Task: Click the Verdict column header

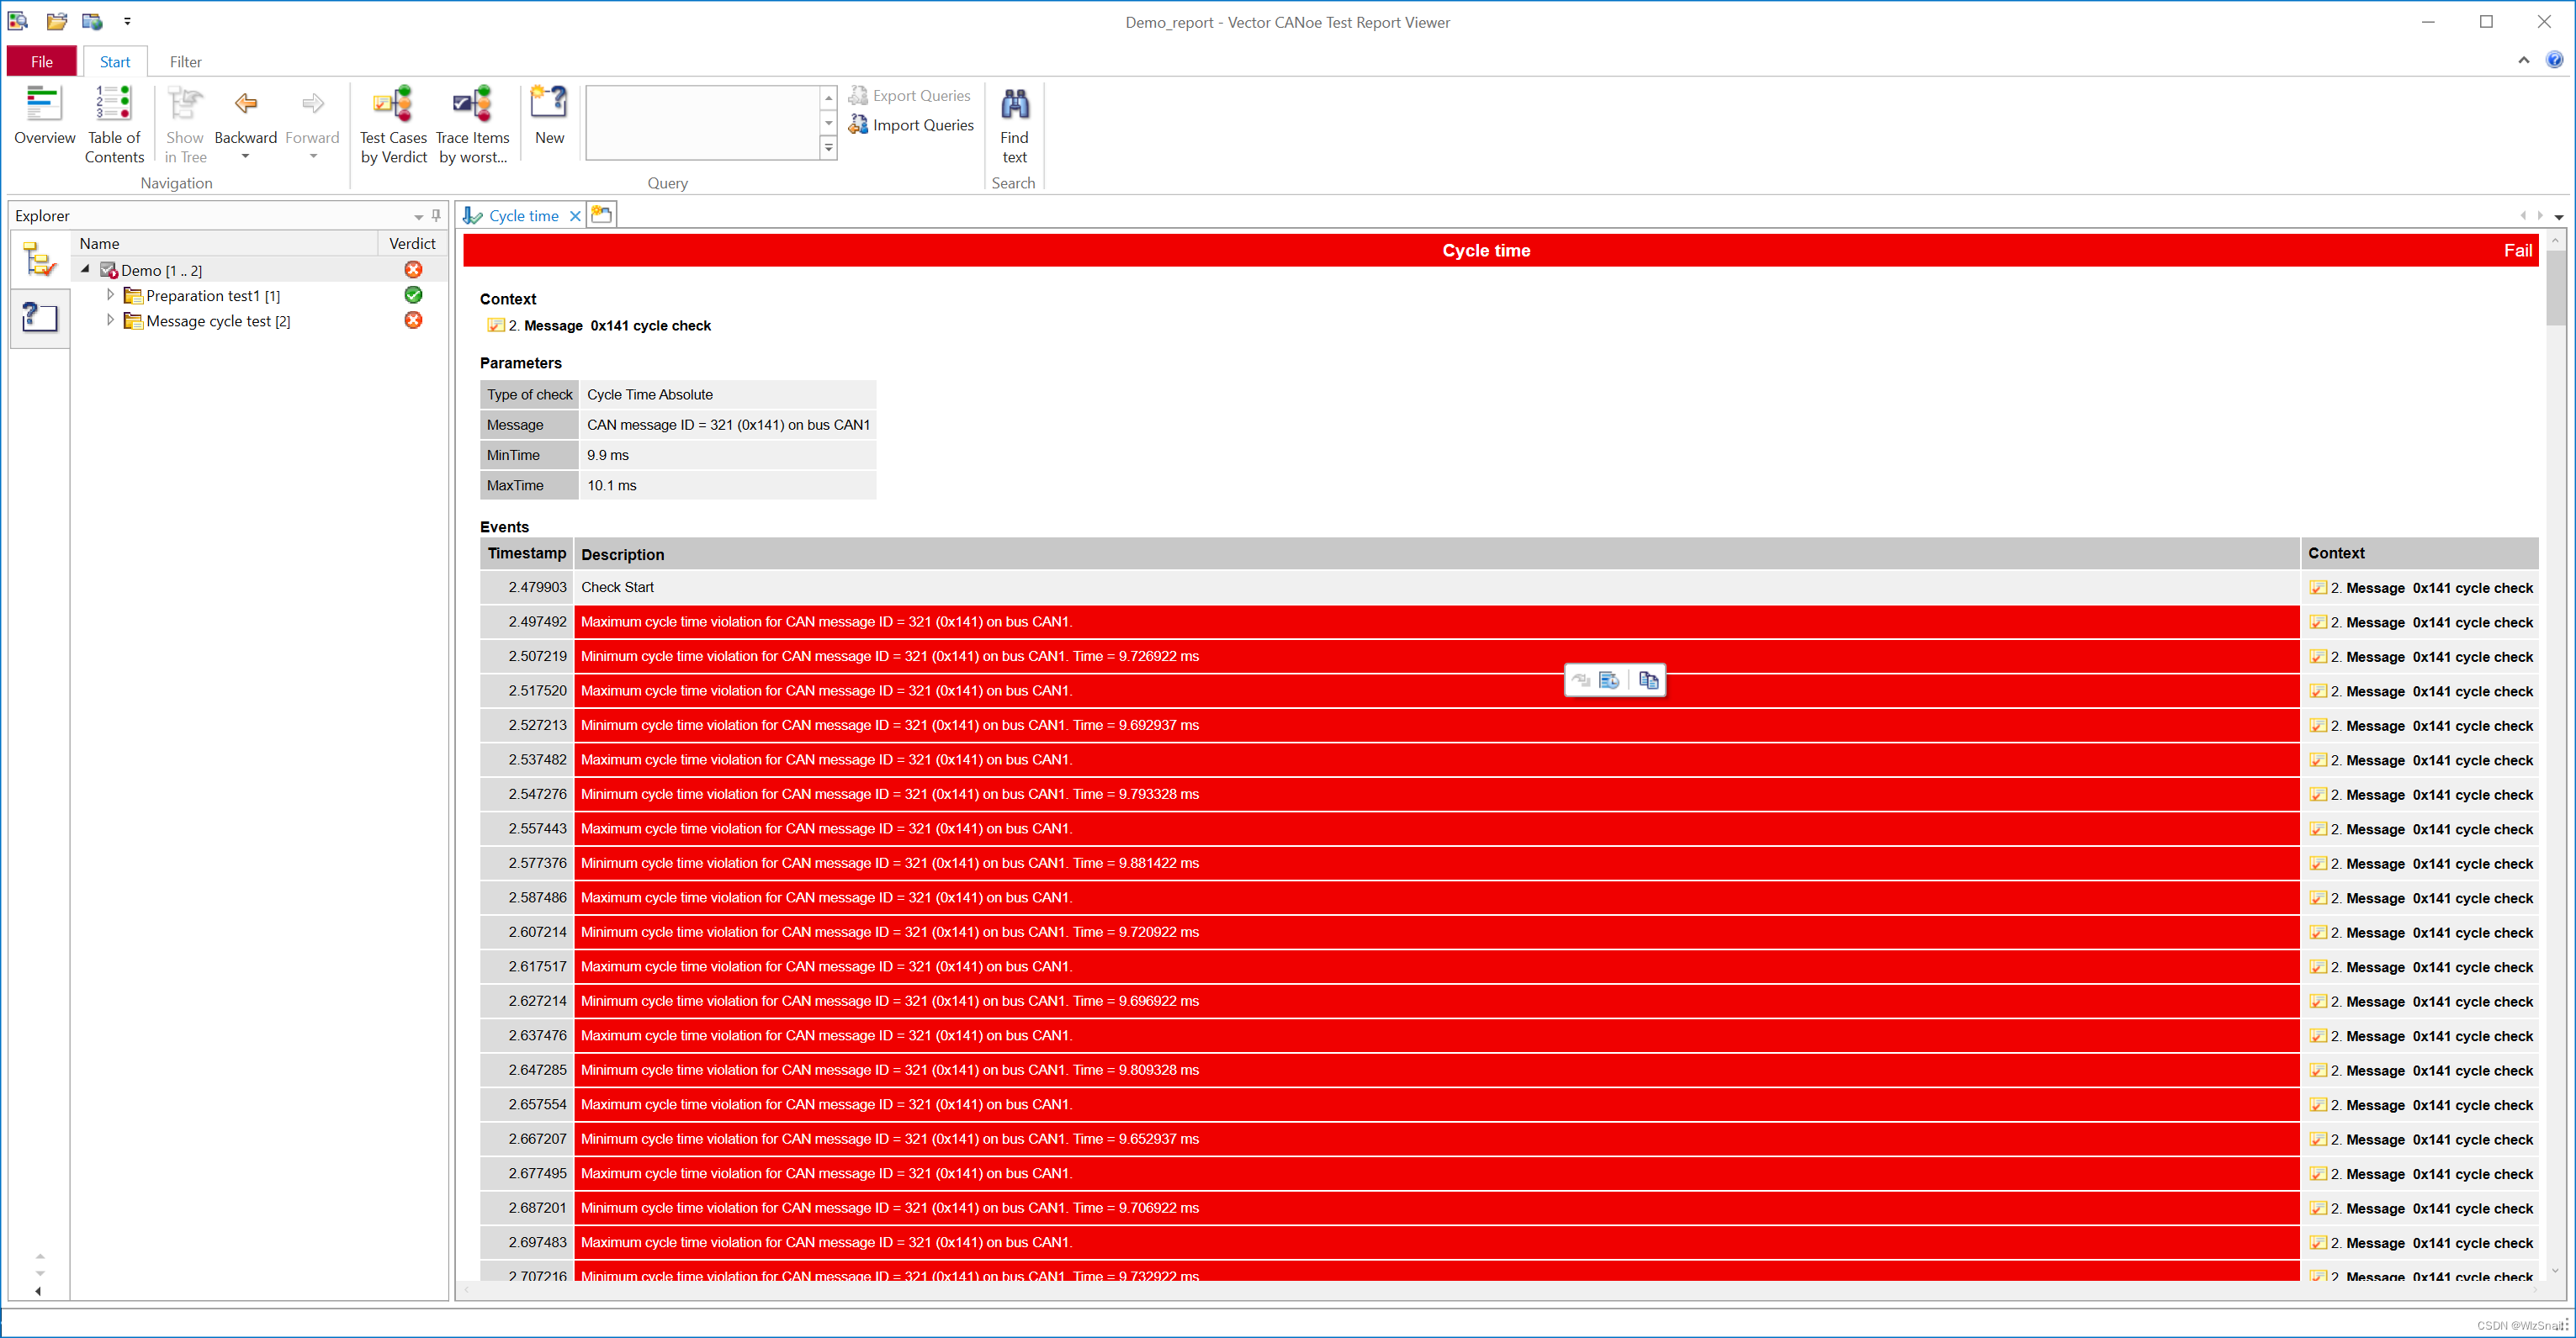Action: (412, 243)
